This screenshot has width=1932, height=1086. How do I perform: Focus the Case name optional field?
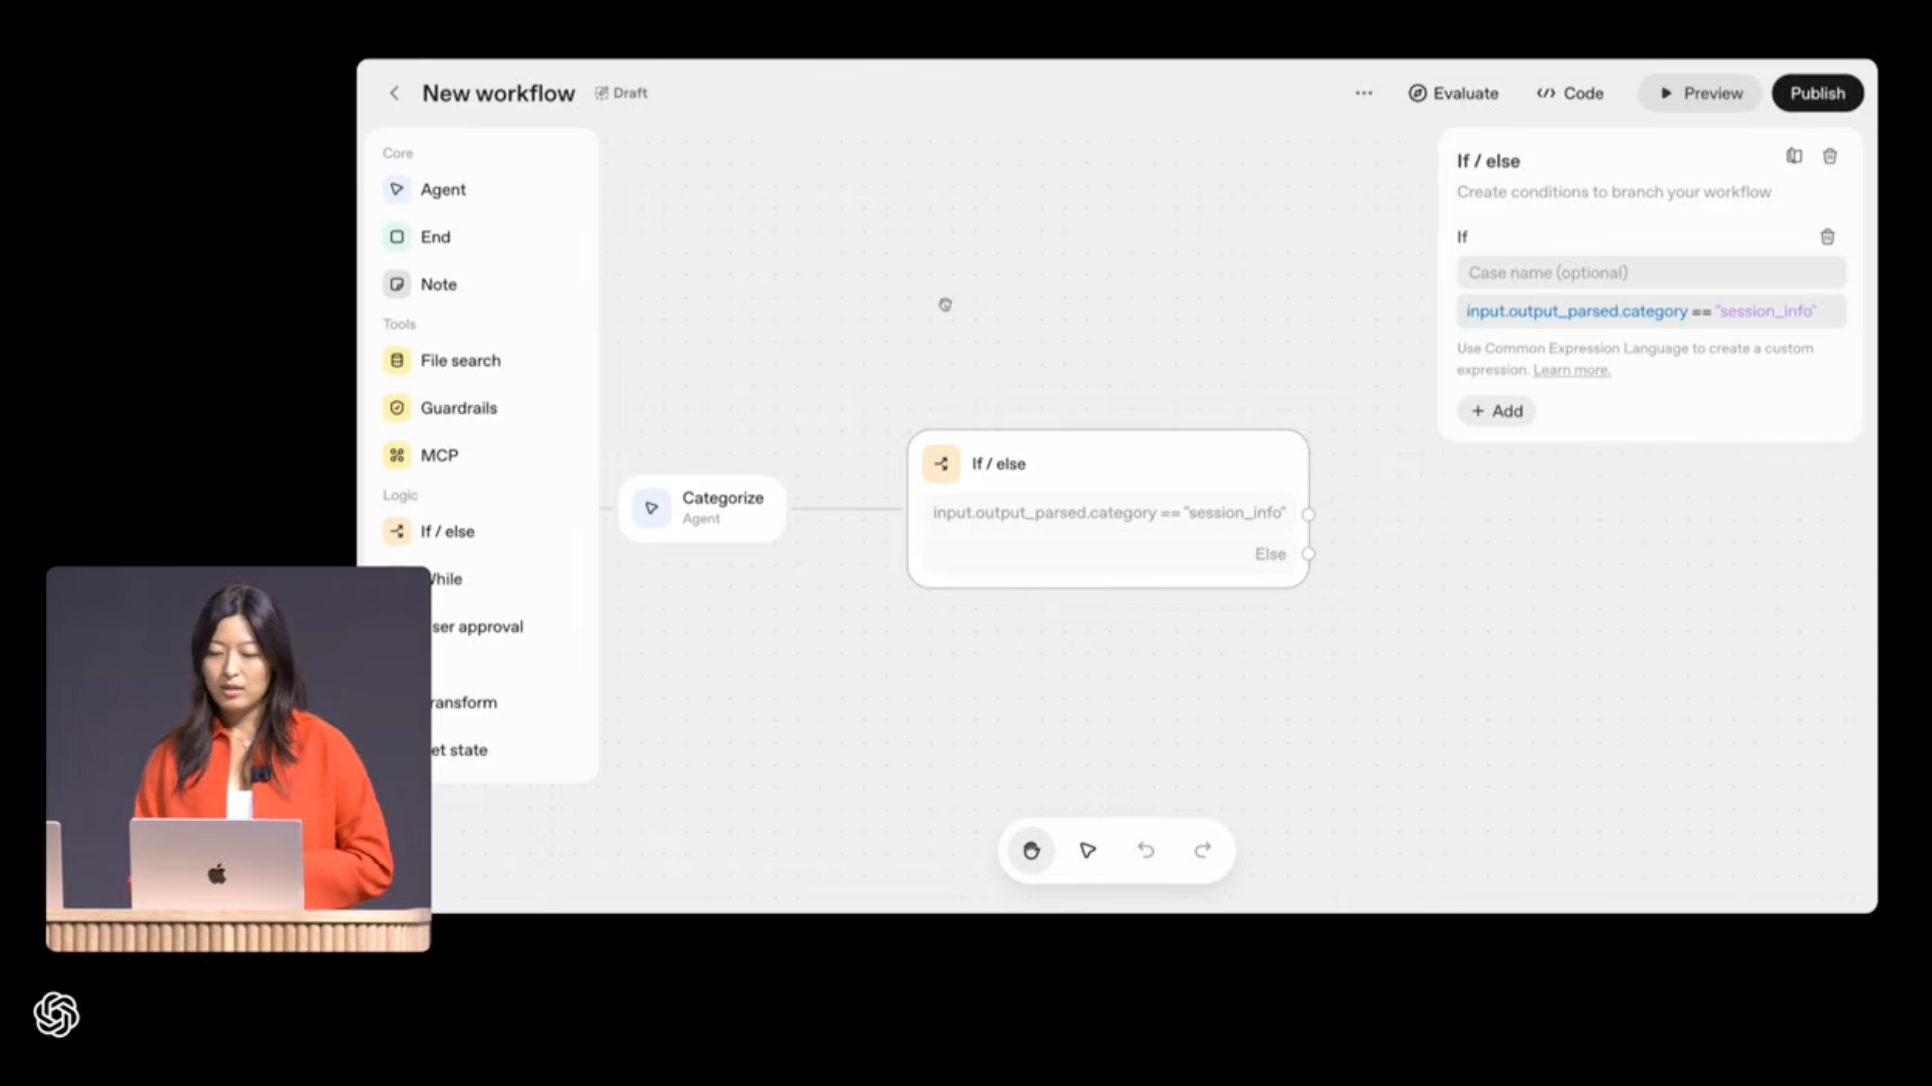click(1651, 272)
